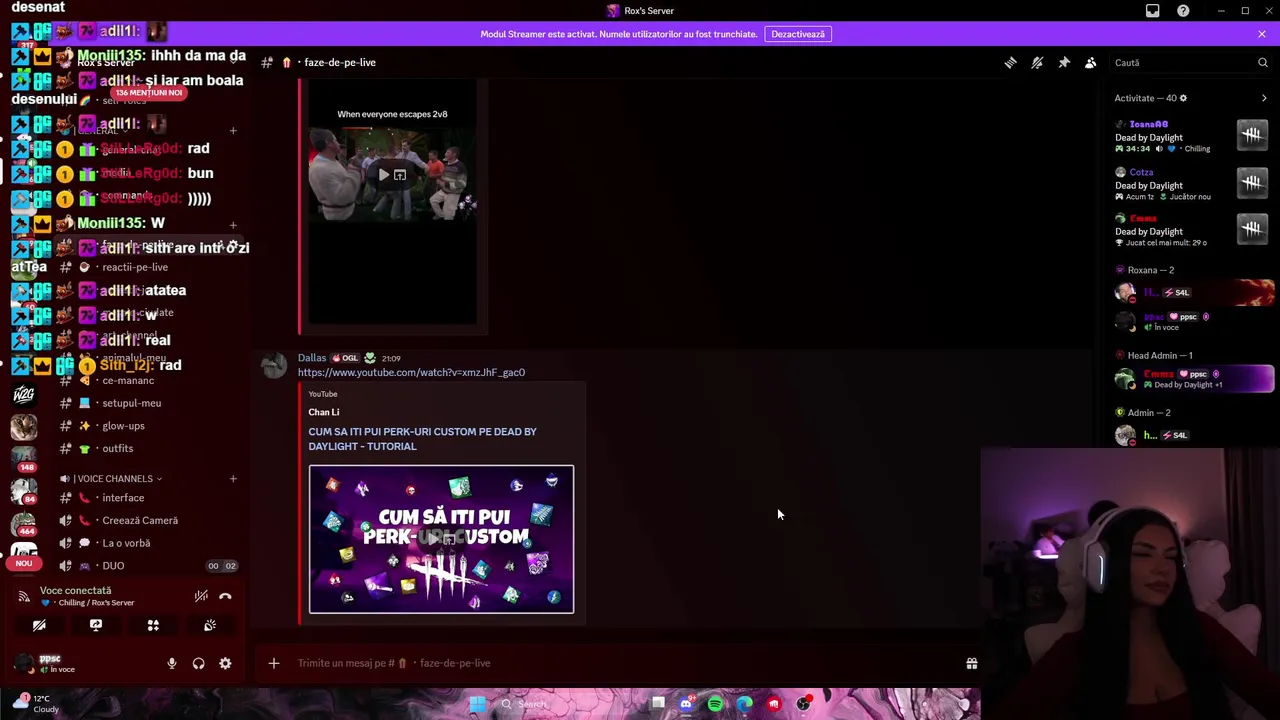Image resolution: width=1280 pixels, height=720 pixels.
Task: Open user settings gear icon
Action: [225, 663]
